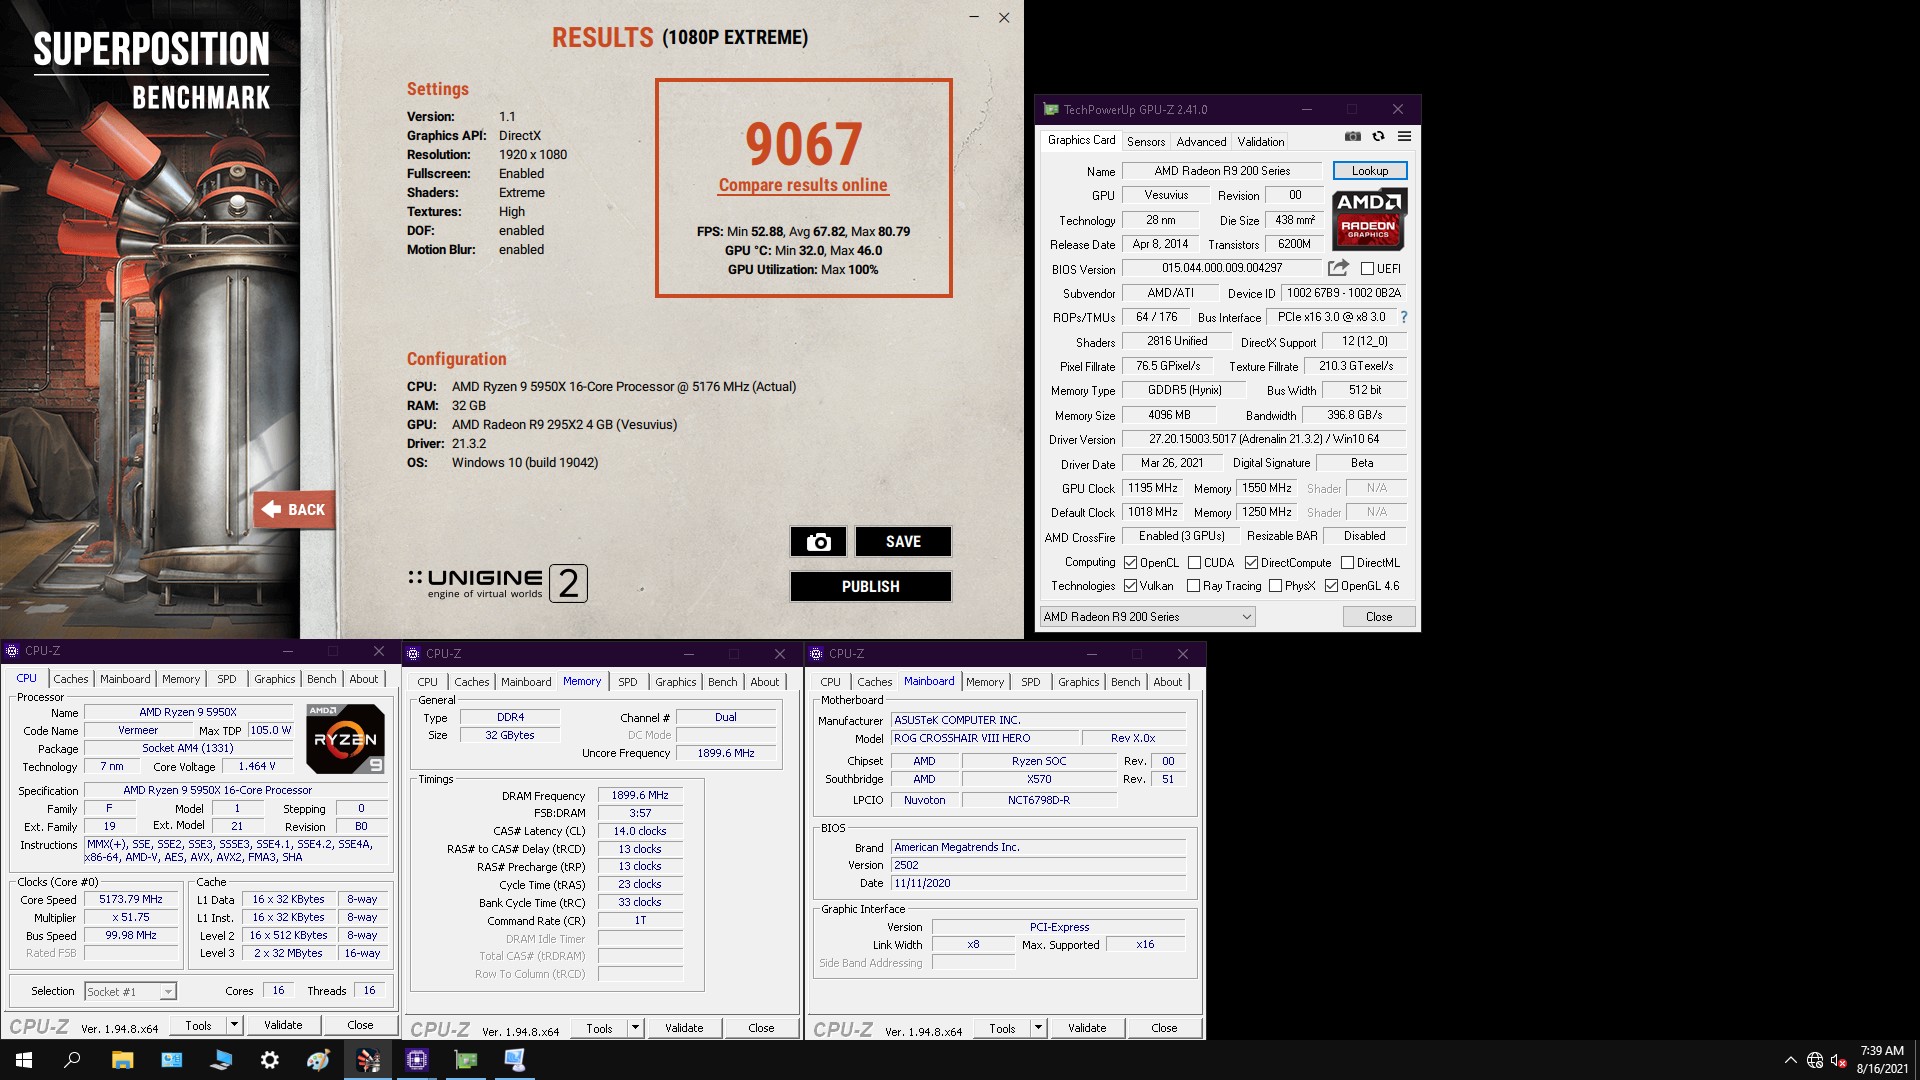
Task: Click the Bus Interface question mark icon
Action: 1404,317
